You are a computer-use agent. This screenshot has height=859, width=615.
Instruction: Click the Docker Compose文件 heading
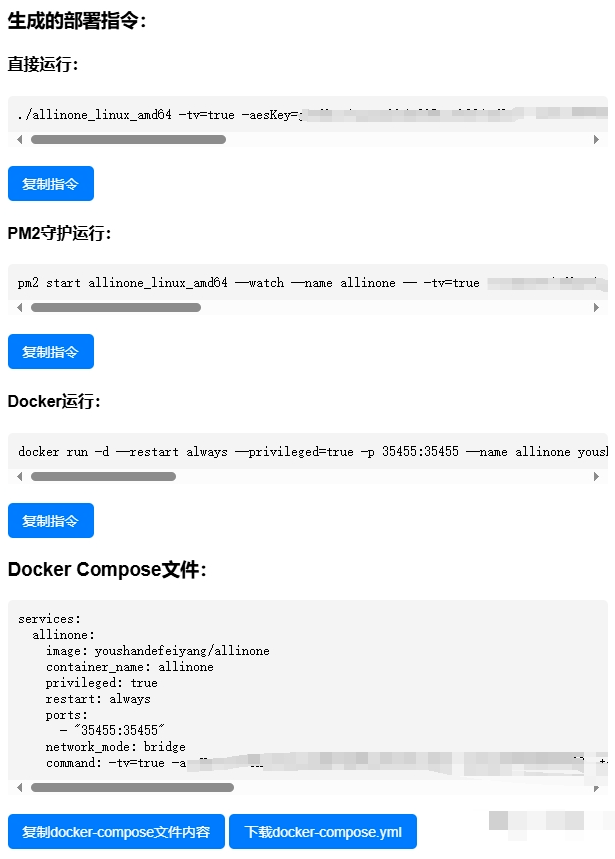pyautogui.click(x=104, y=570)
